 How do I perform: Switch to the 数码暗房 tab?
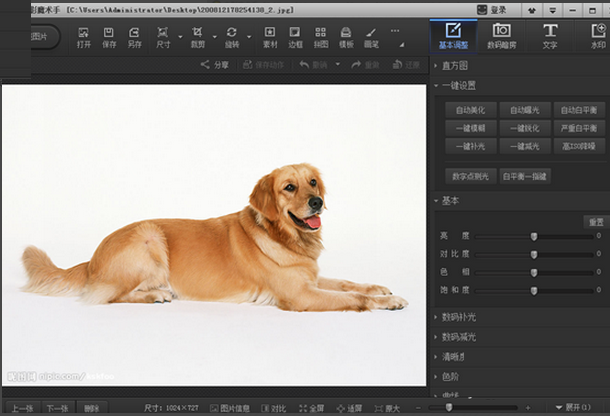(x=501, y=36)
